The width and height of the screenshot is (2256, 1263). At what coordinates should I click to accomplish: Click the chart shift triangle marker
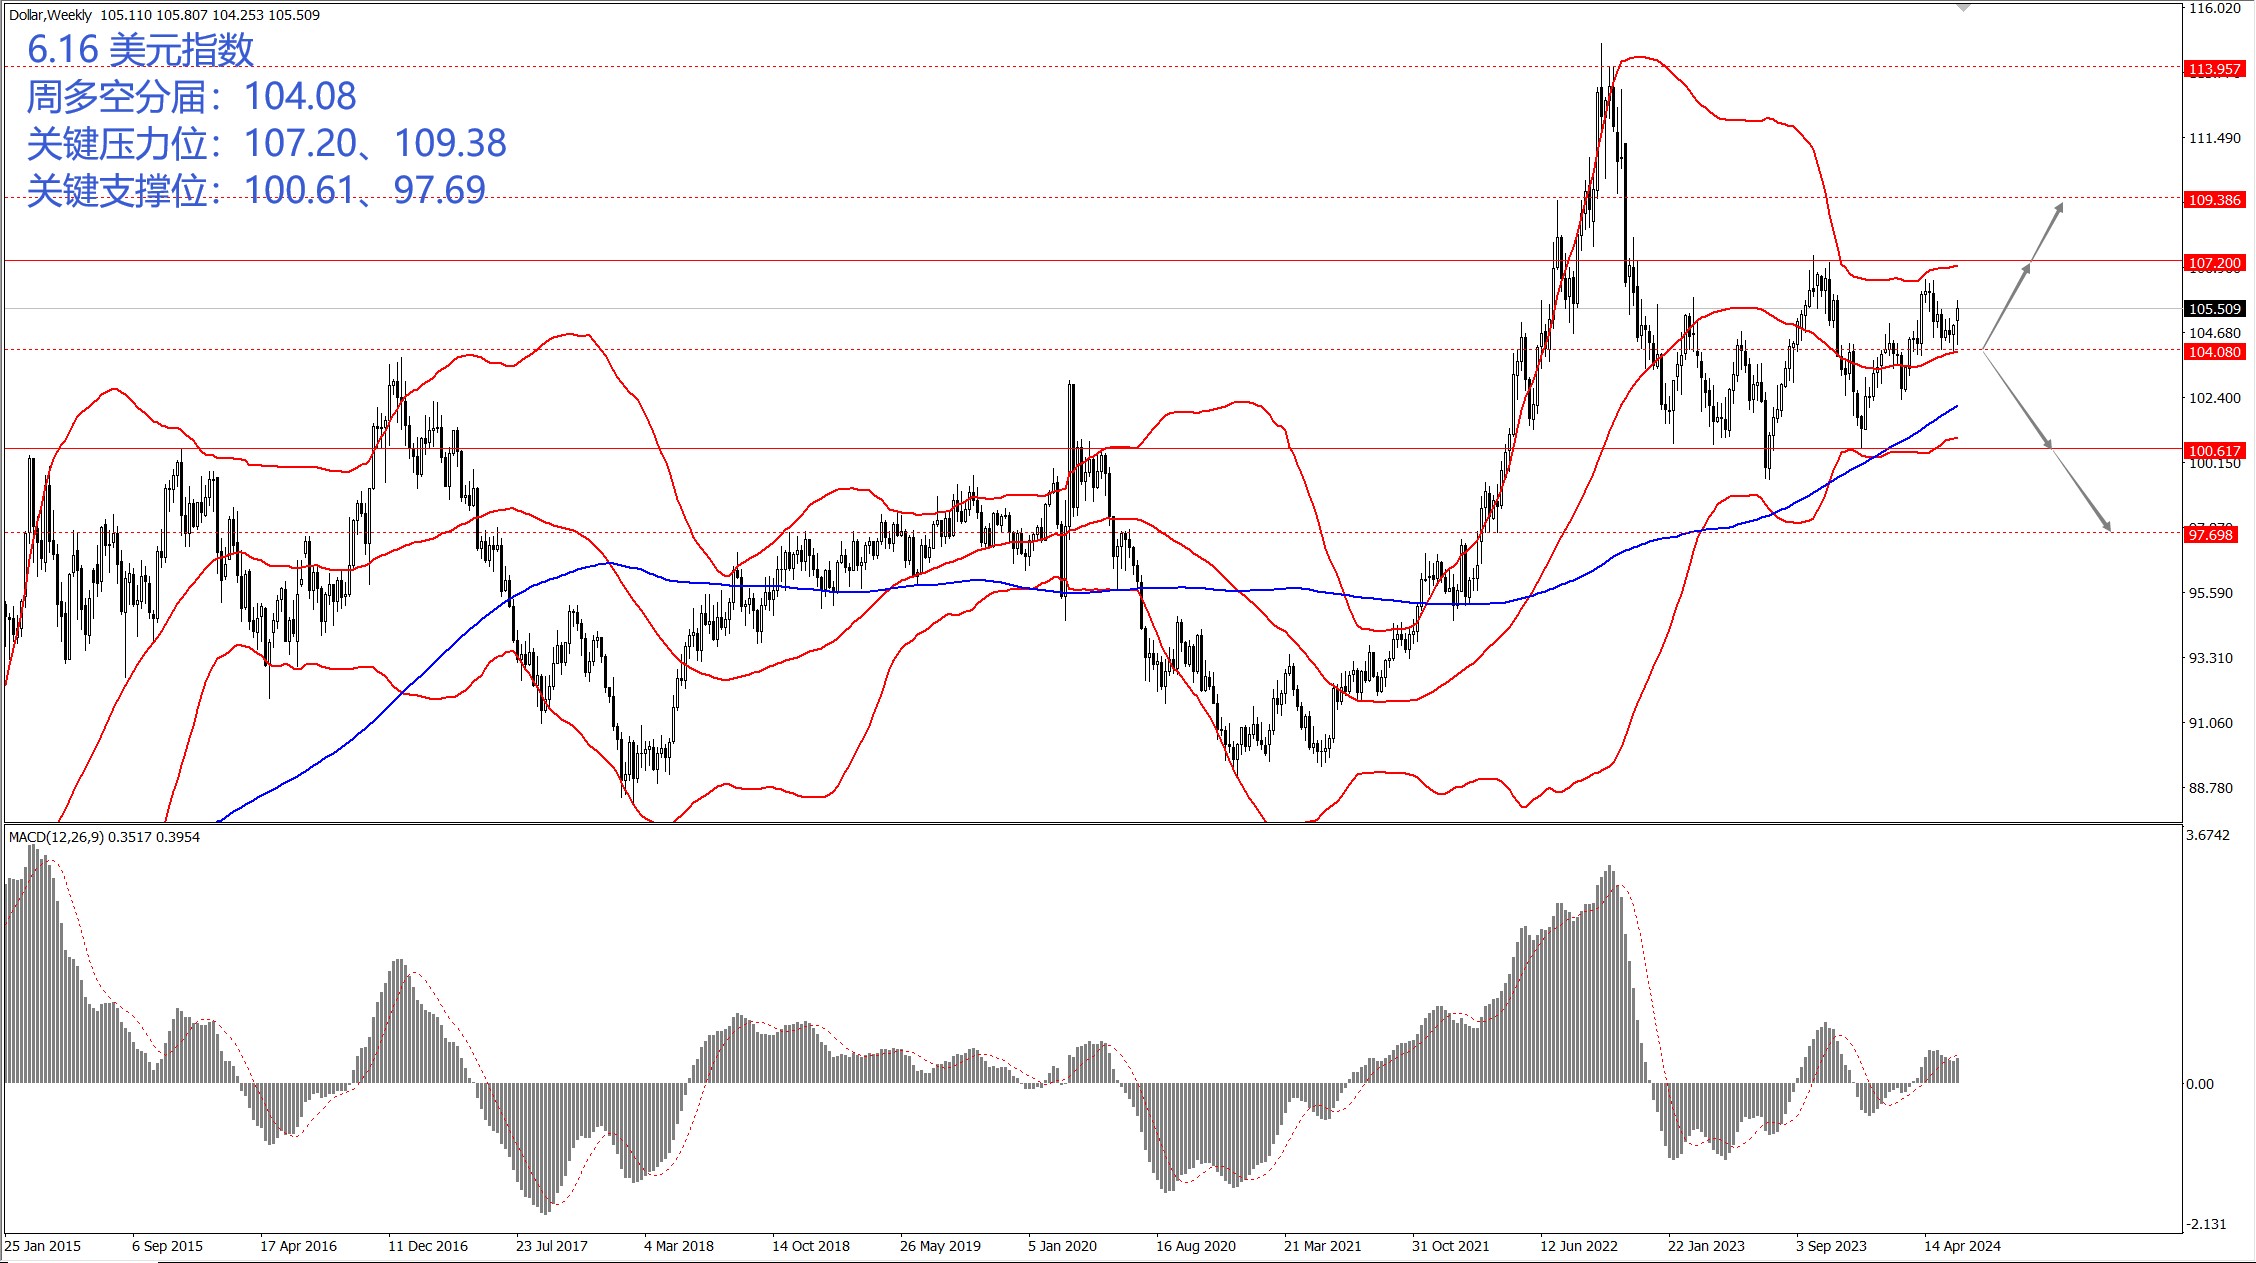pos(1963,7)
